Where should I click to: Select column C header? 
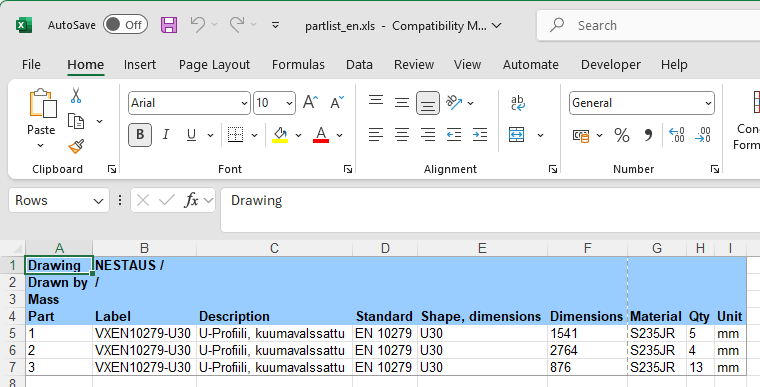pyautogui.click(x=274, y=248)
